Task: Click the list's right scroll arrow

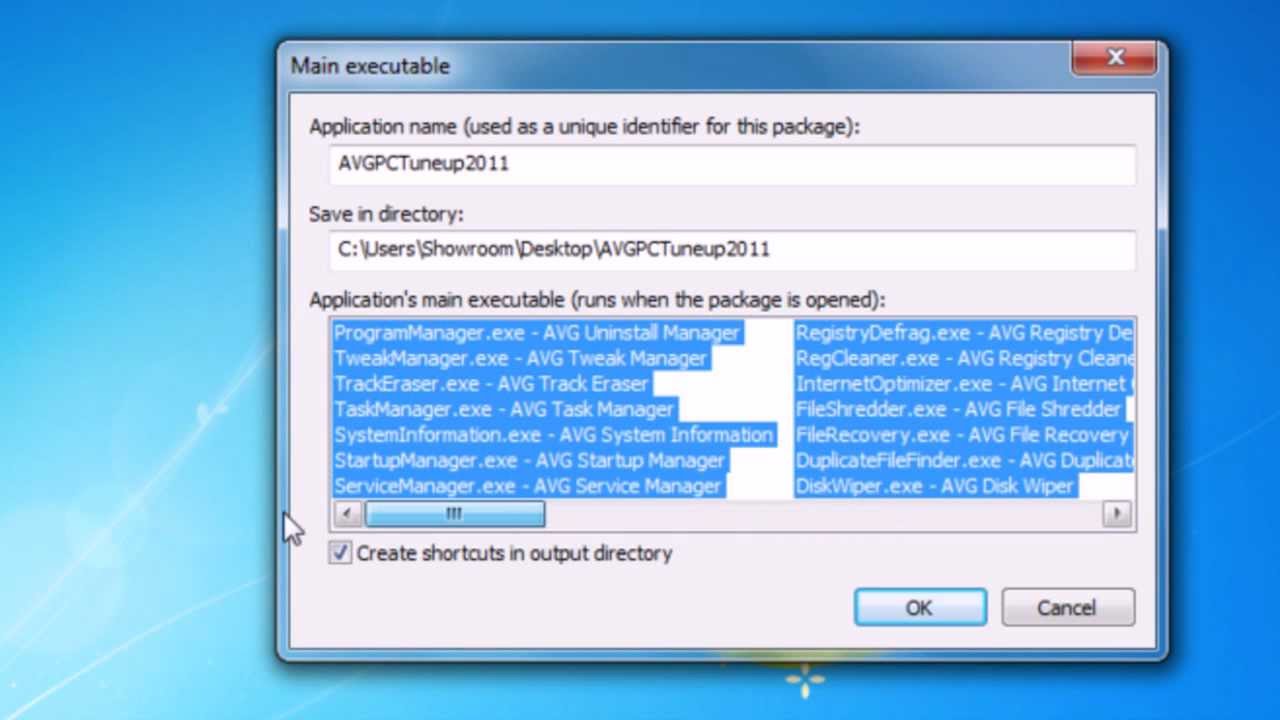Action: click(x=1116, y=514)
